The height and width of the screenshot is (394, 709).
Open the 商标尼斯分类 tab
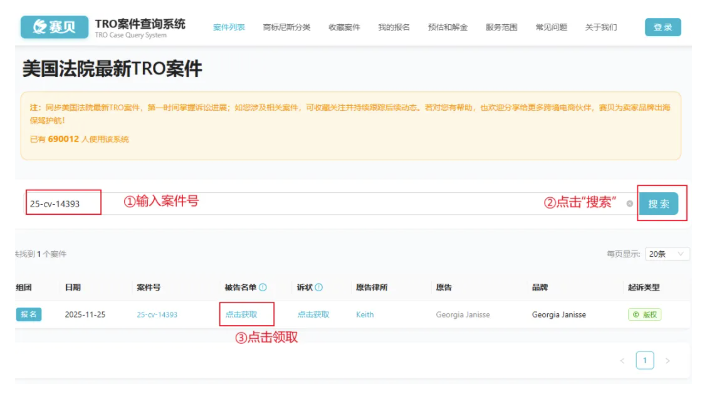coord(287,27)
